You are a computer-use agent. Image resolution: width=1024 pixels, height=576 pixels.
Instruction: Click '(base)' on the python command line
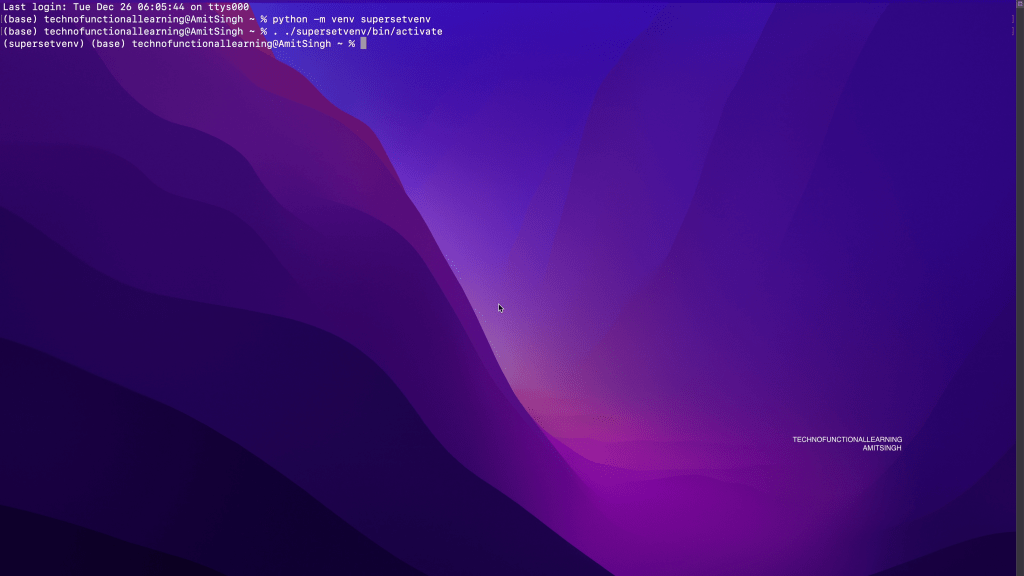(x=21, y=19)
